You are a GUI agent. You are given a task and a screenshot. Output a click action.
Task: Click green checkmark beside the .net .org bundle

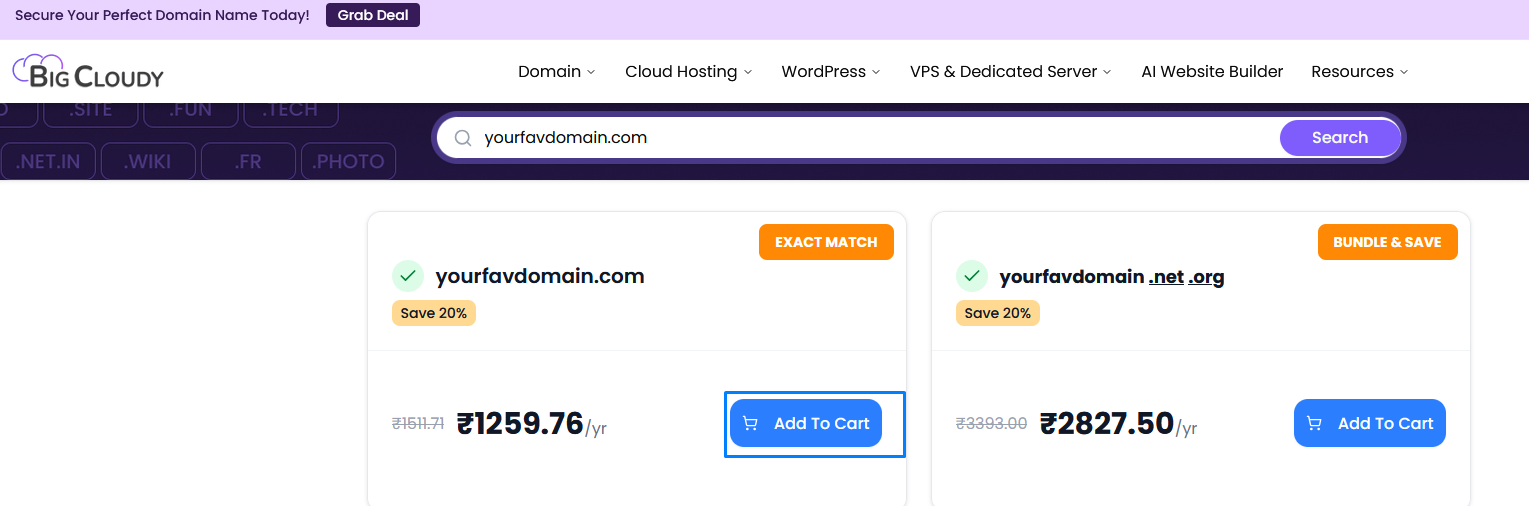[x=971, y=276]
